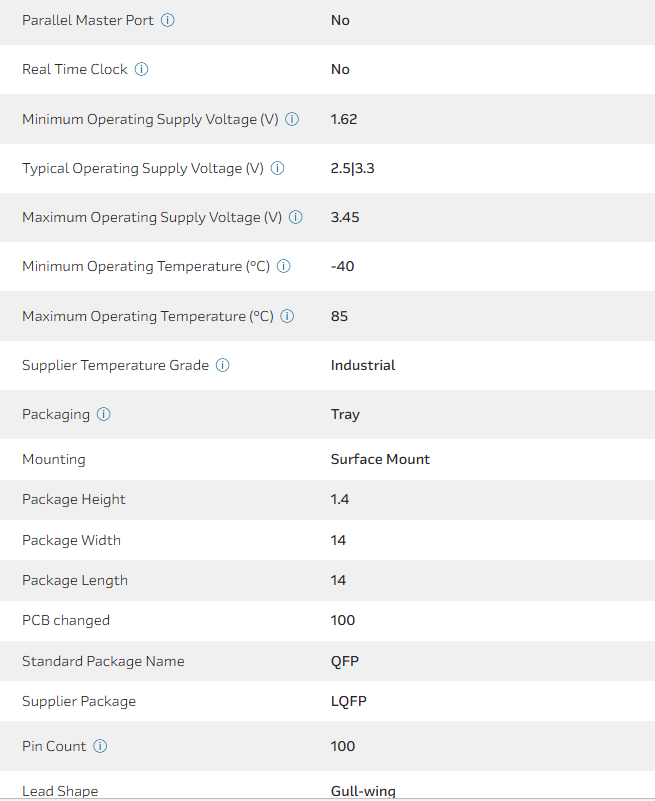Viewport: 655px width, 801px height.
Task: Click the 2.5|3.3 typical voltage value
Action: tap(352, 168)
